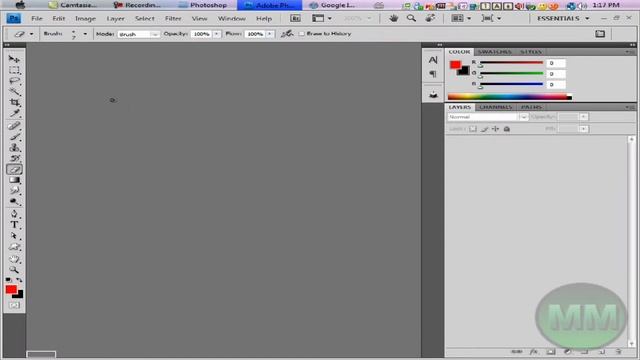This screenshot has height=360, width=640.
Task: Click the Zoom magnifier in application bar
Action: tap(411, 18)
